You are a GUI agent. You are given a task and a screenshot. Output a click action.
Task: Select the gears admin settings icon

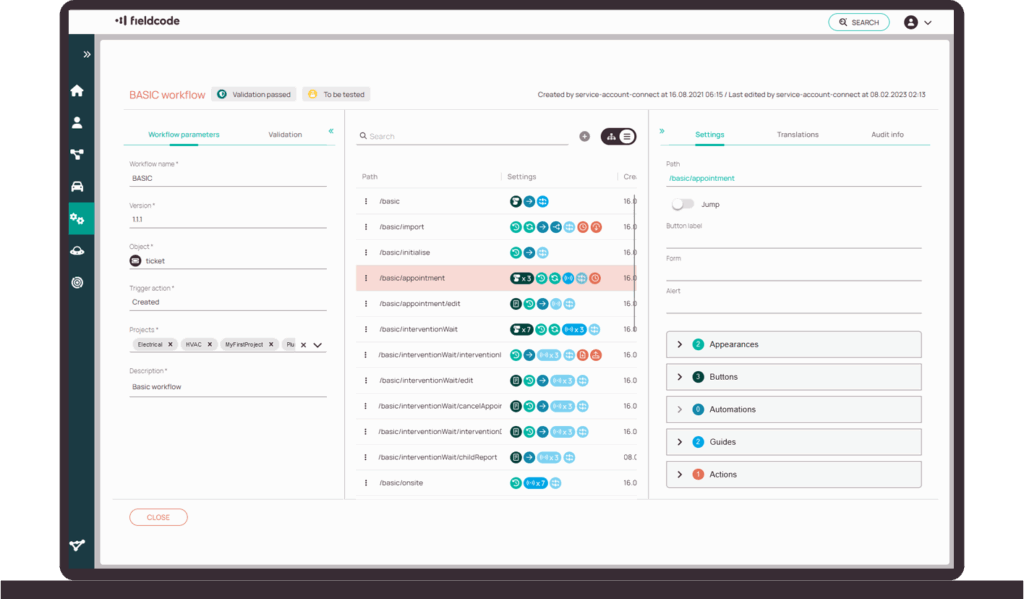77,219
